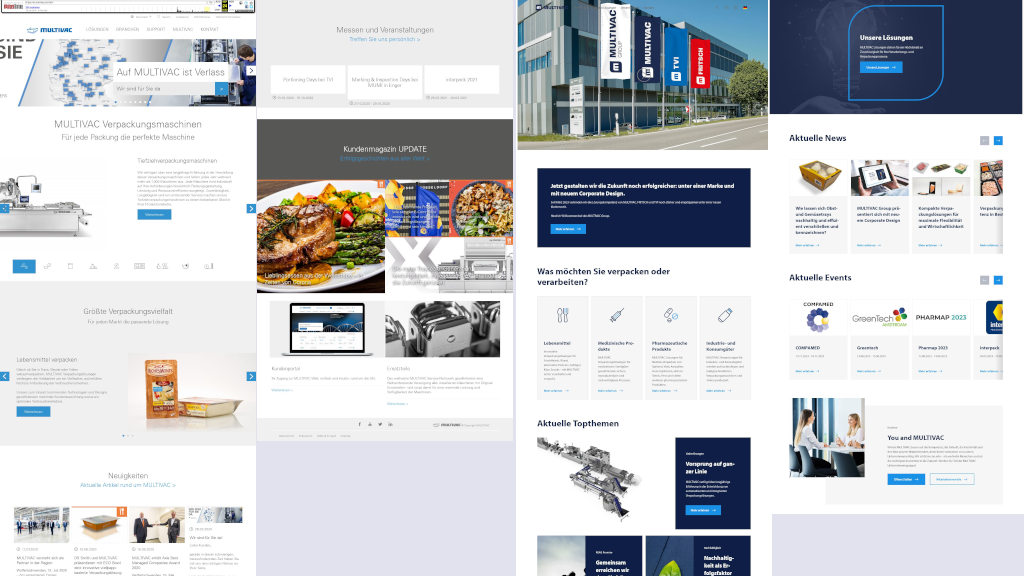Click the previous arrow beside Aktuelle Events
Image resolution: width=1024 pixels, height=576 pixels.
[x=984, y=280]
